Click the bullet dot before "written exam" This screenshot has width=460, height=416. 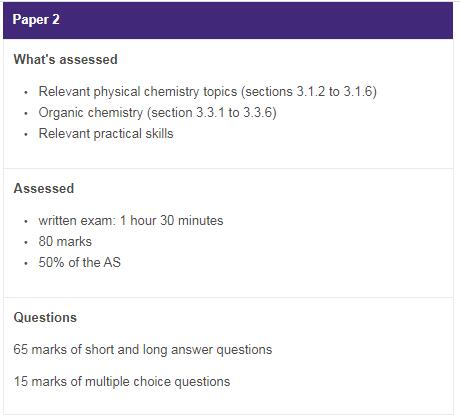26,221
